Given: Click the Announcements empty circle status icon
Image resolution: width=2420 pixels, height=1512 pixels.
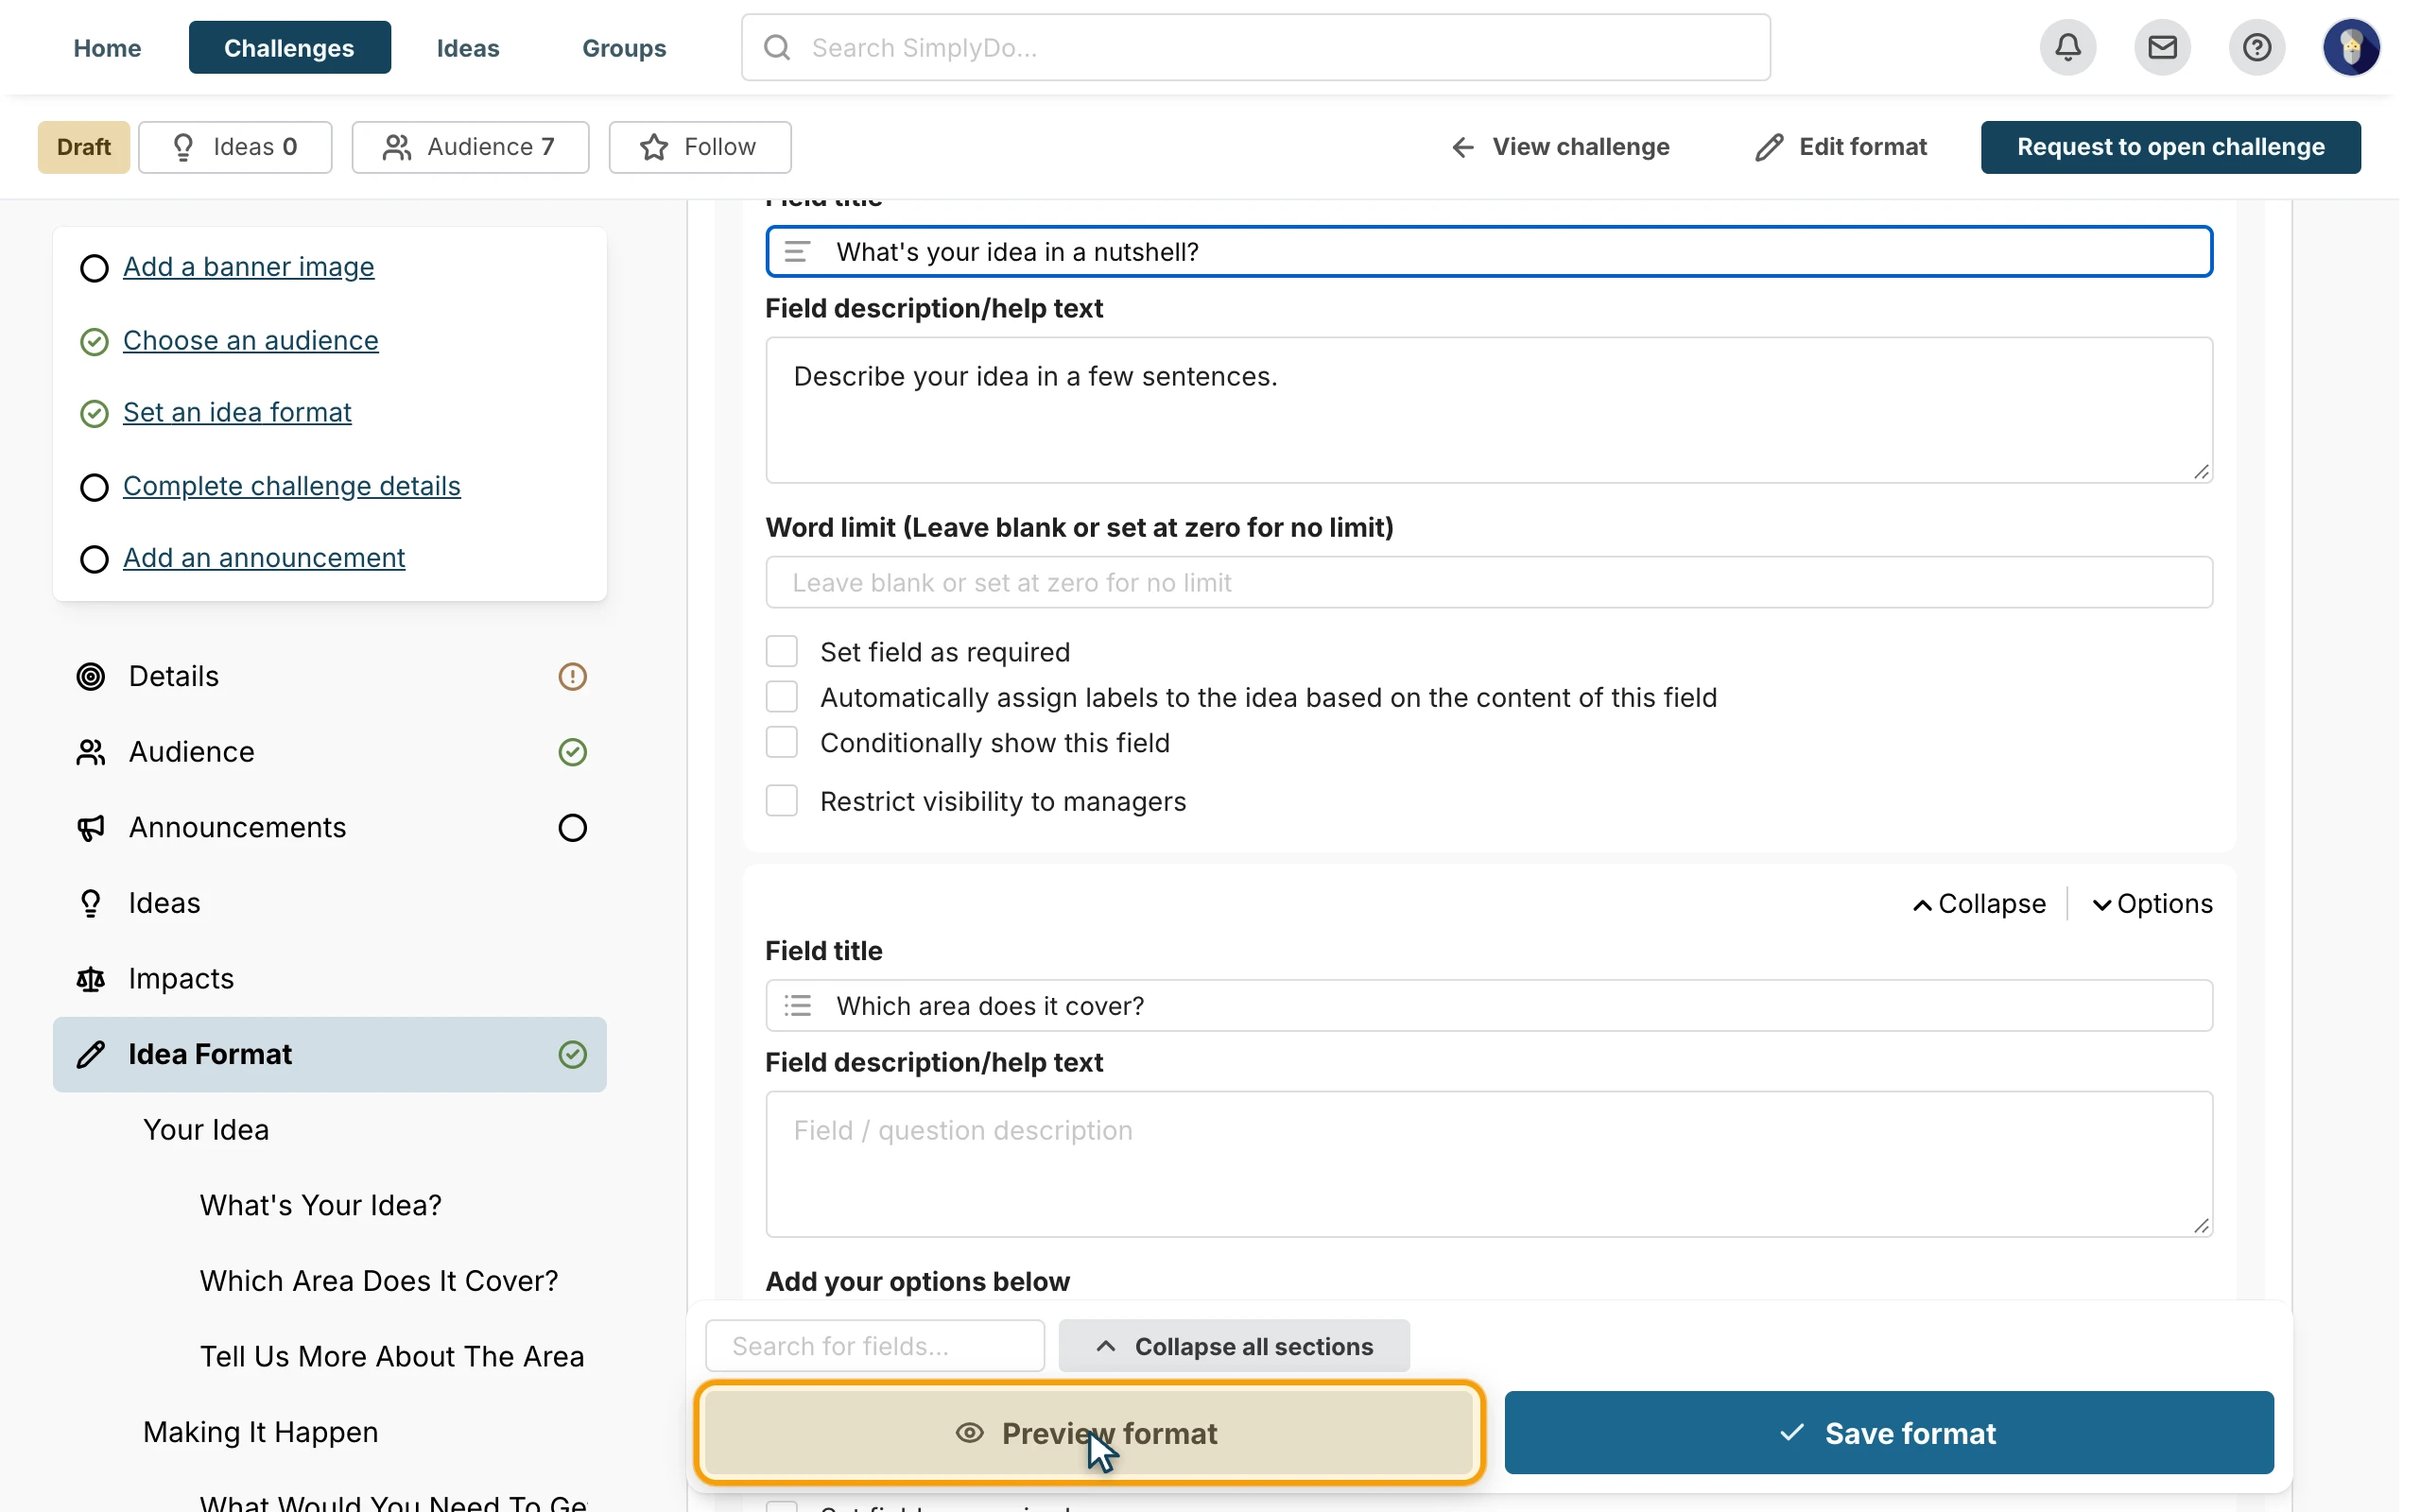Looking at the screenshot, I should [572, 828].
